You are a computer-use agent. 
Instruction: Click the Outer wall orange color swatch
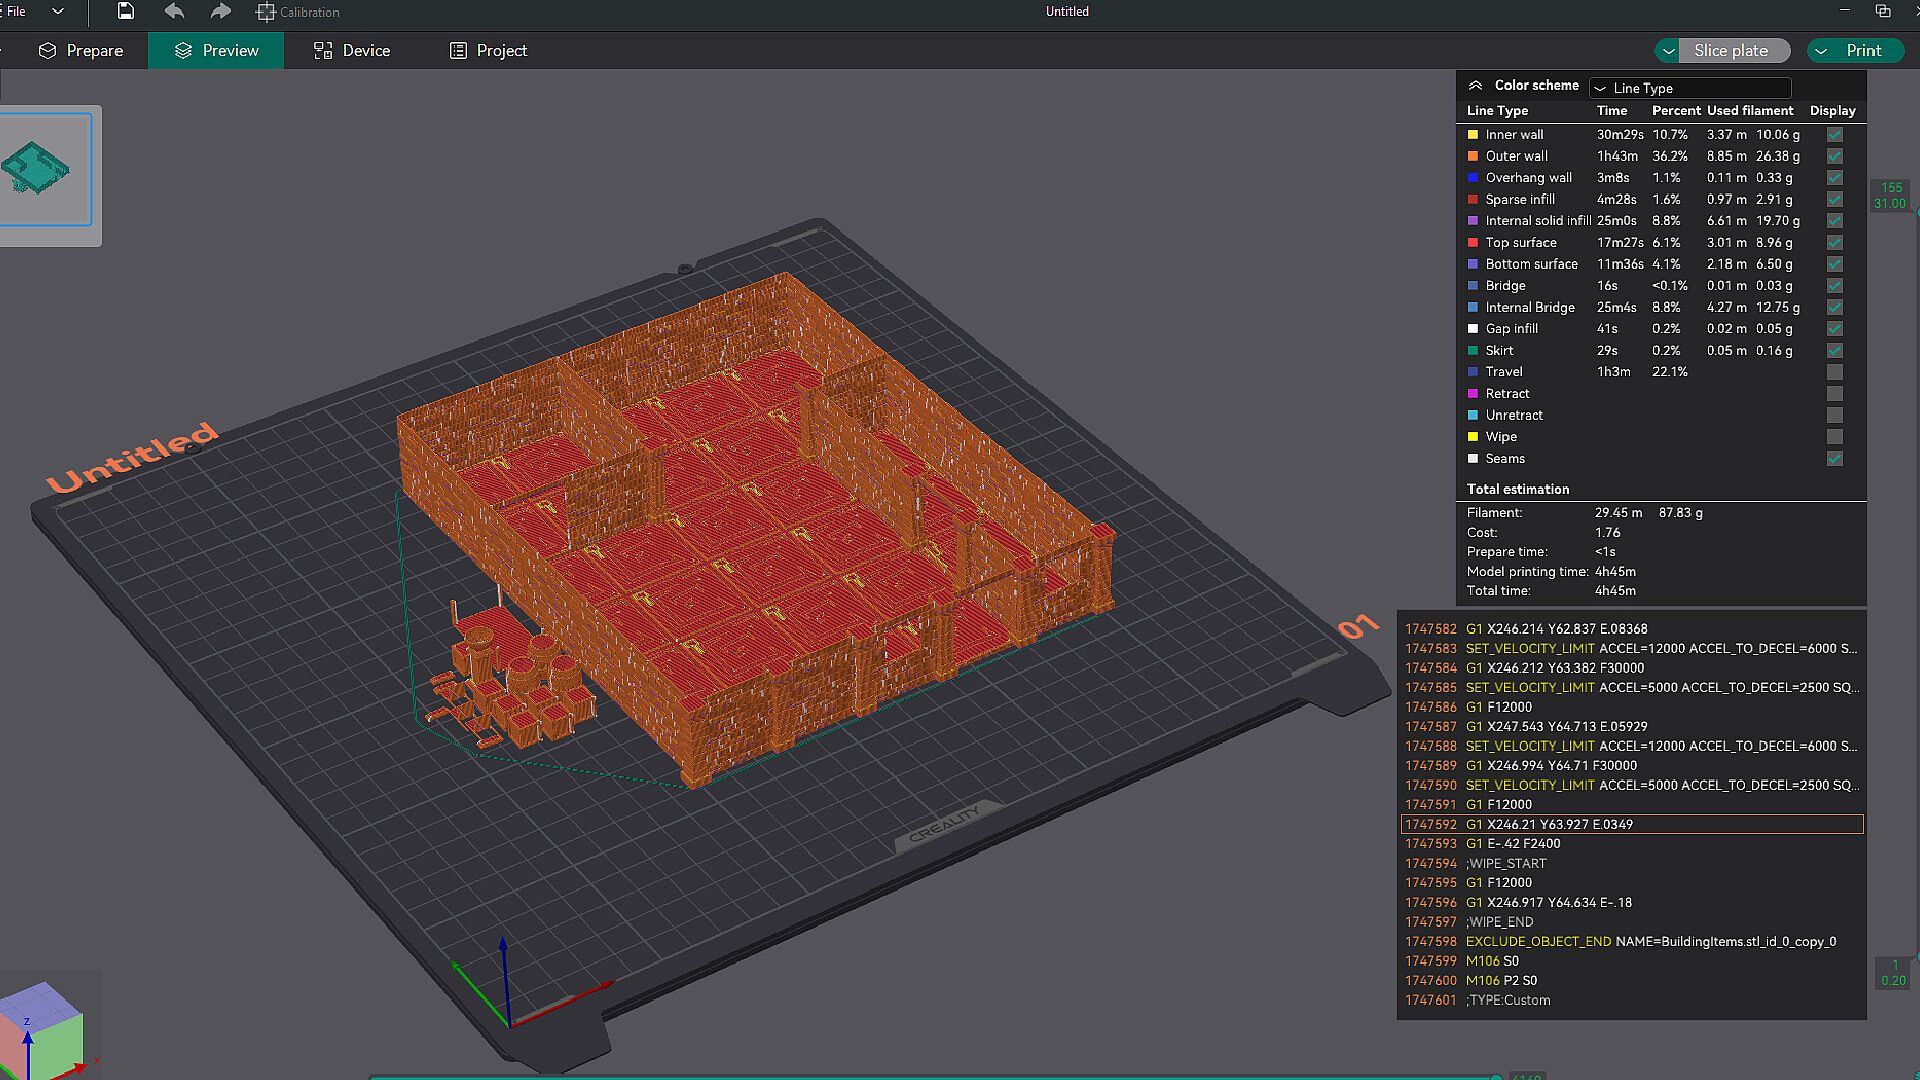[1472, 156]
